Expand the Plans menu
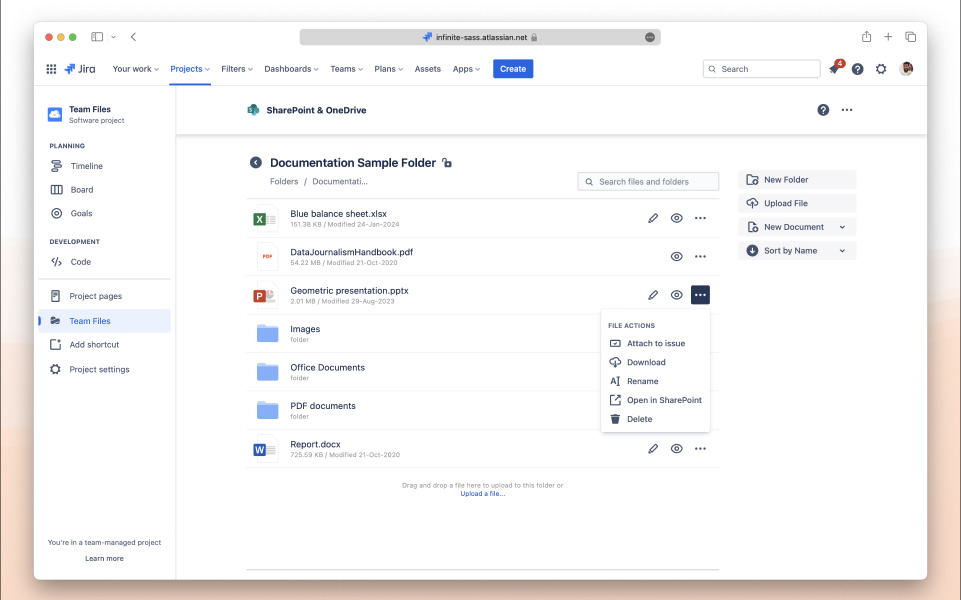The image size is (961, 600). (x=389, y=69)
